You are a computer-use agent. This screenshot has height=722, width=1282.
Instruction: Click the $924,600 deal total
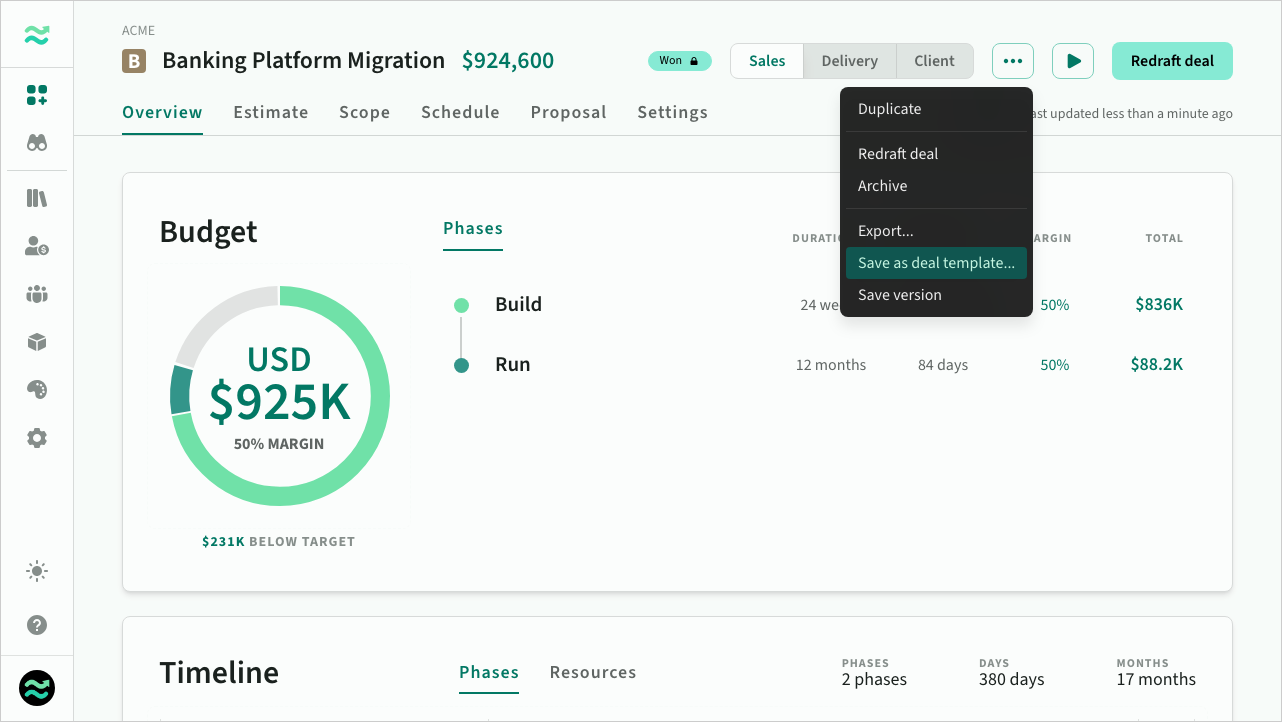pyautogui.click(x=508, y=61)
